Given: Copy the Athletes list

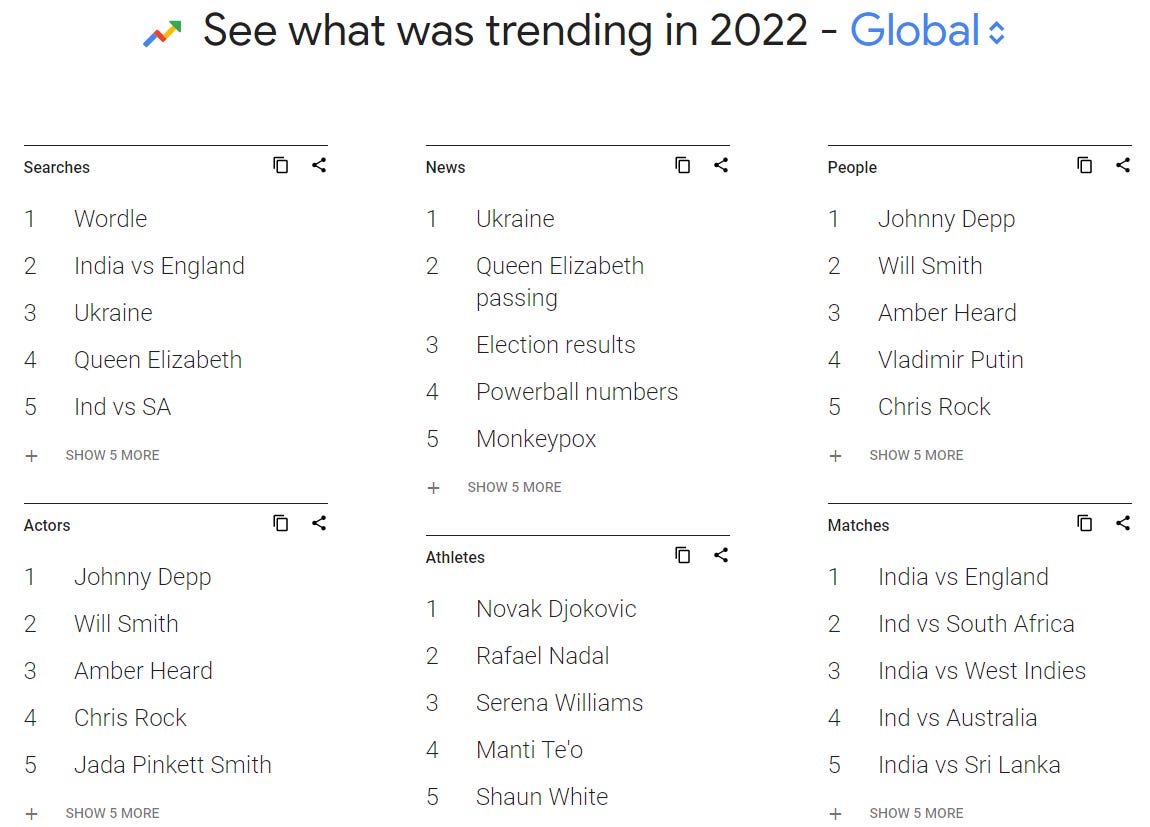Looking at the screenshot, I should (683, 556).
